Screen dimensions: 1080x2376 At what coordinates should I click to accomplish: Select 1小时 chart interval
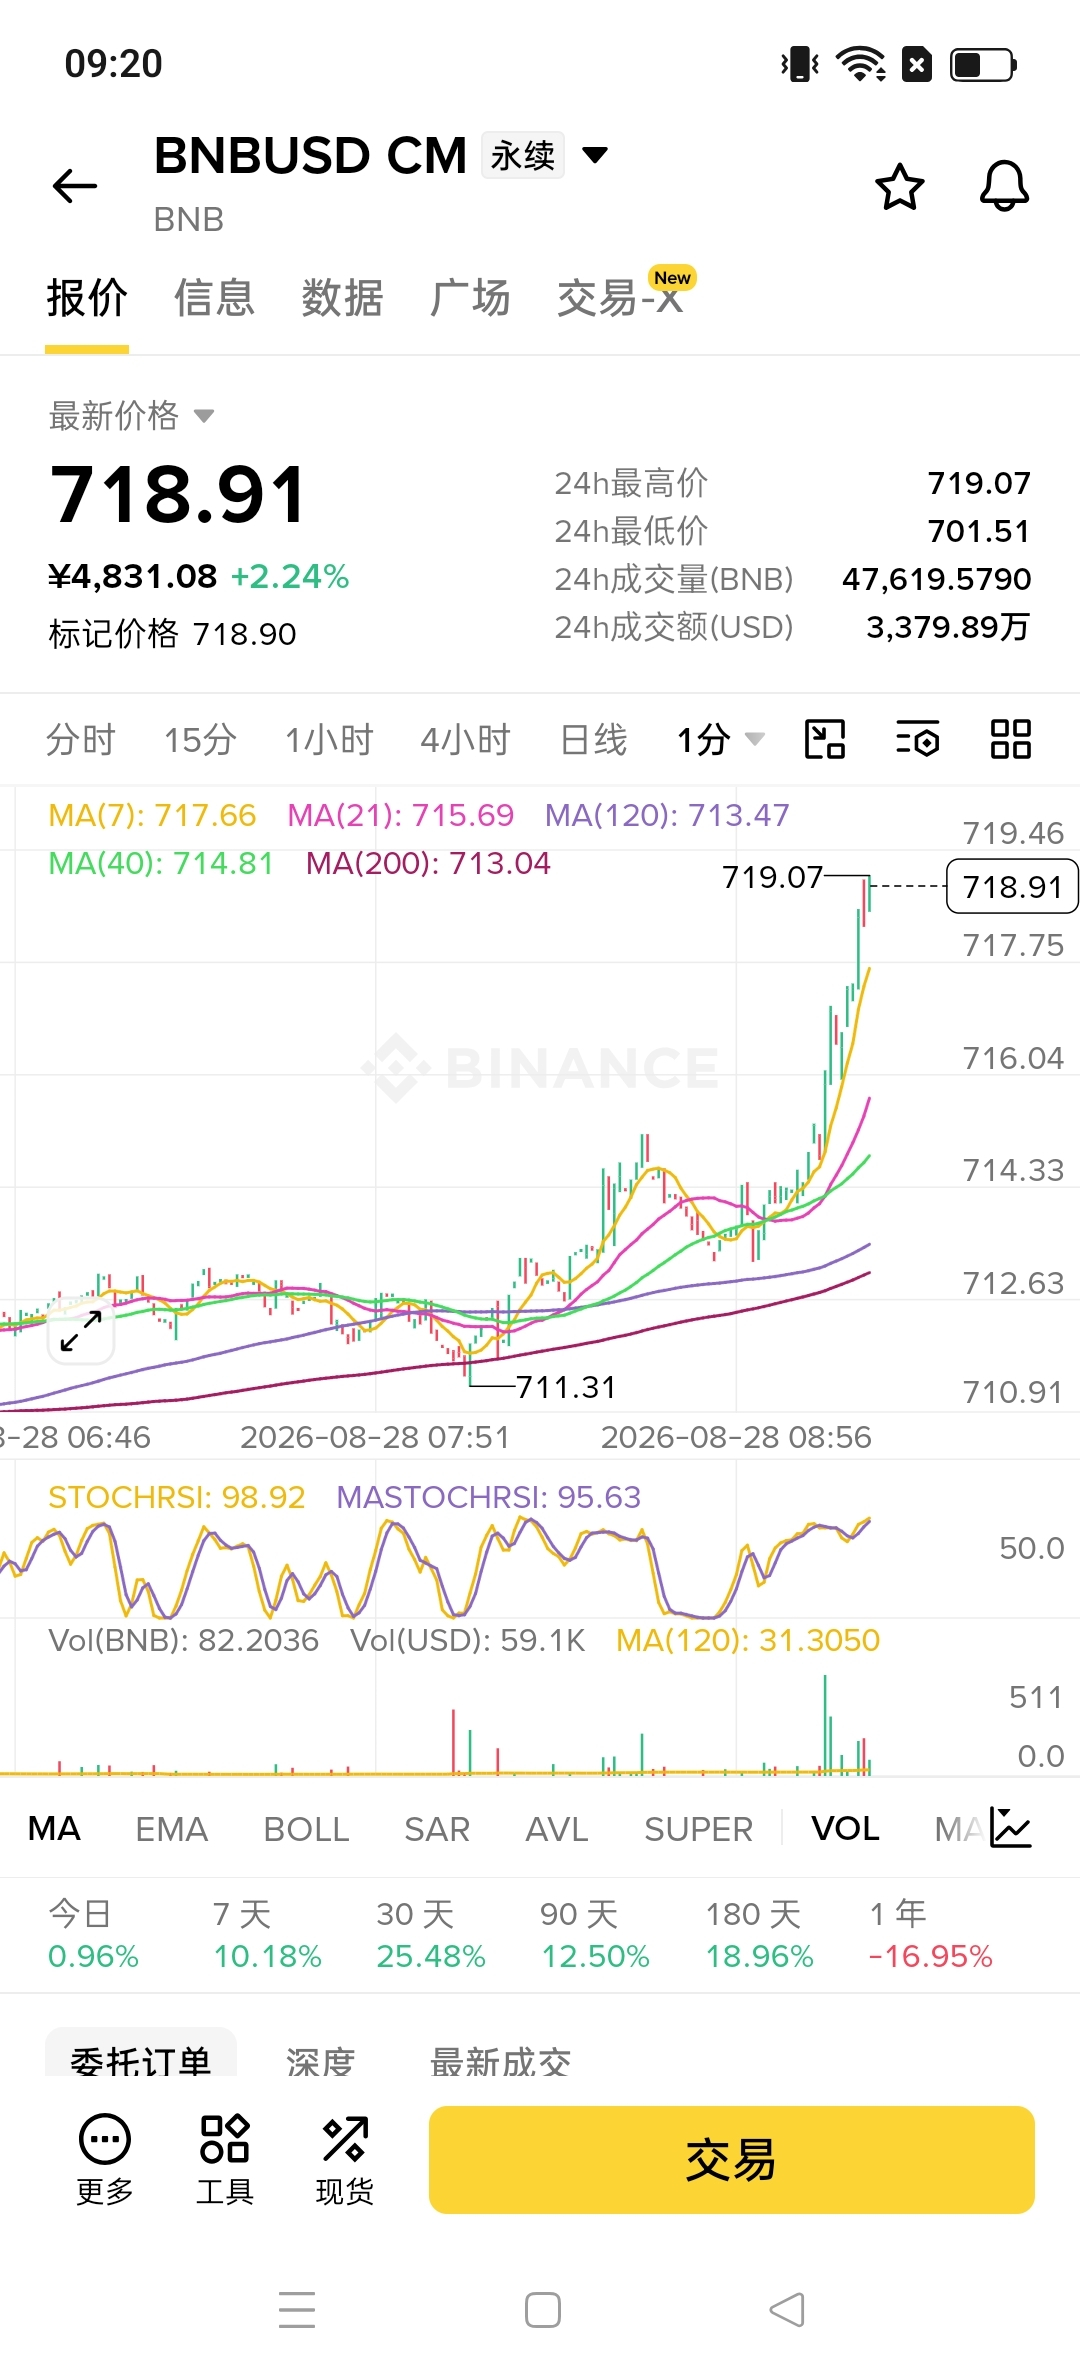coord(329,740)
